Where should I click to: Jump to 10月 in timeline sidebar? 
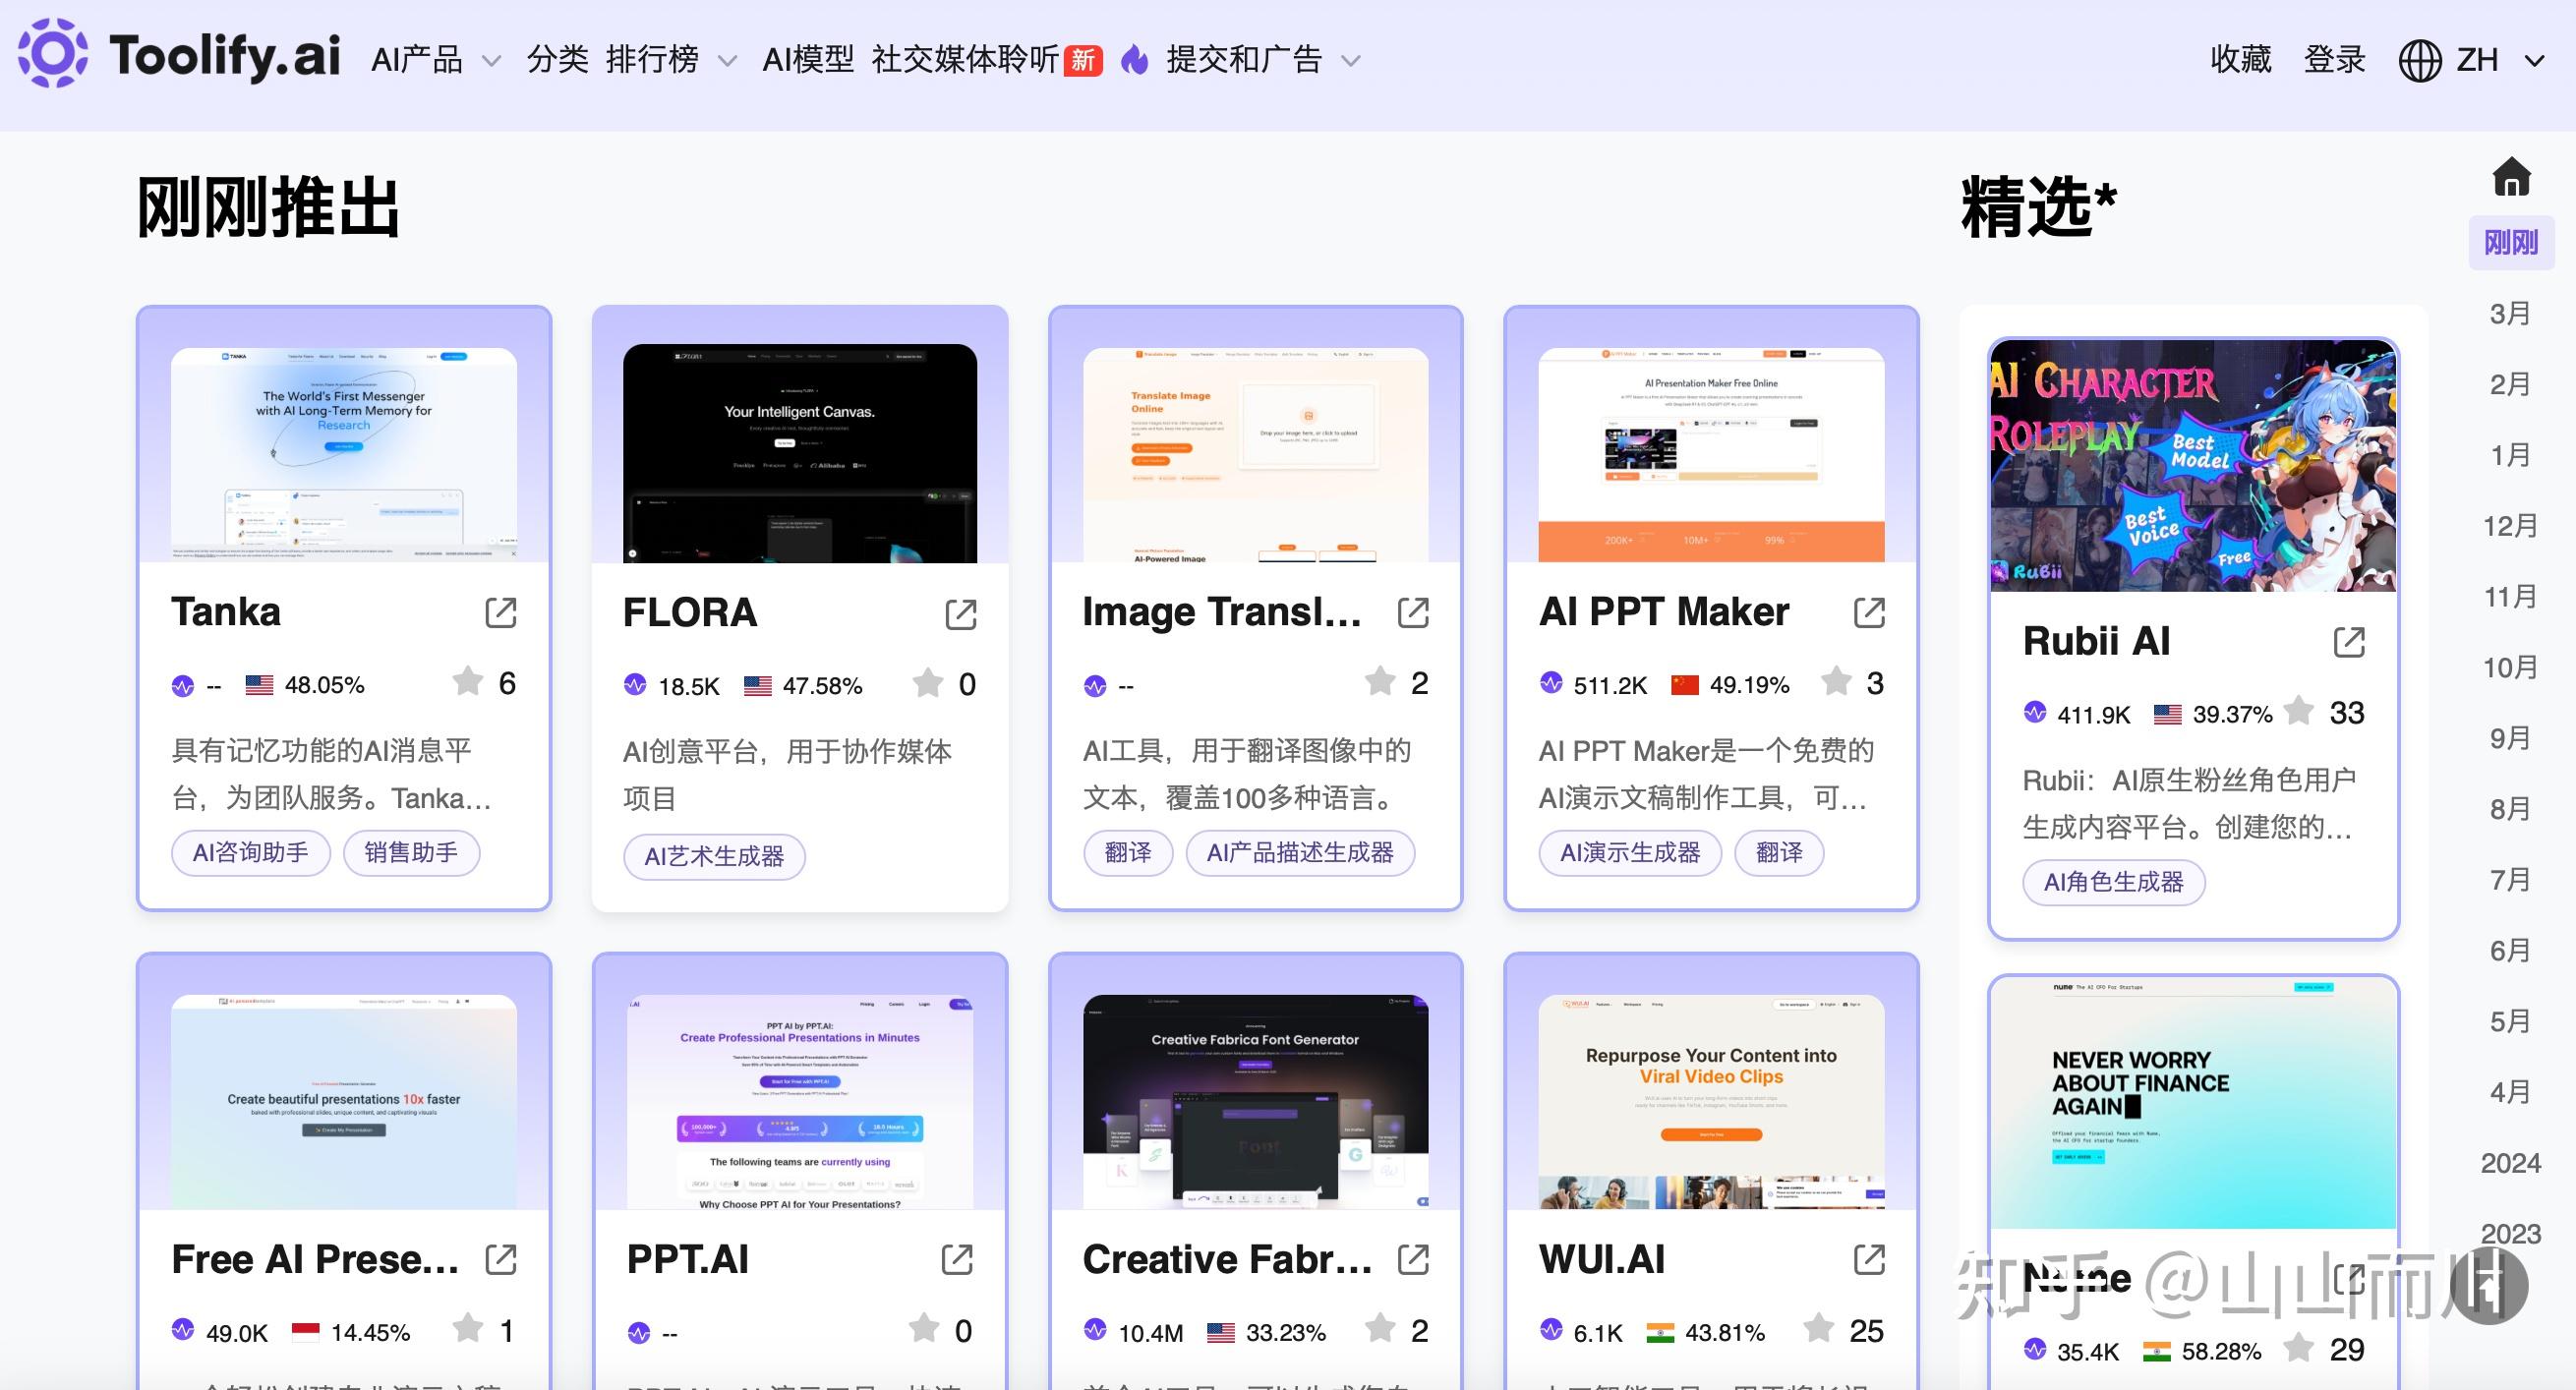(x=2510, y=667)
